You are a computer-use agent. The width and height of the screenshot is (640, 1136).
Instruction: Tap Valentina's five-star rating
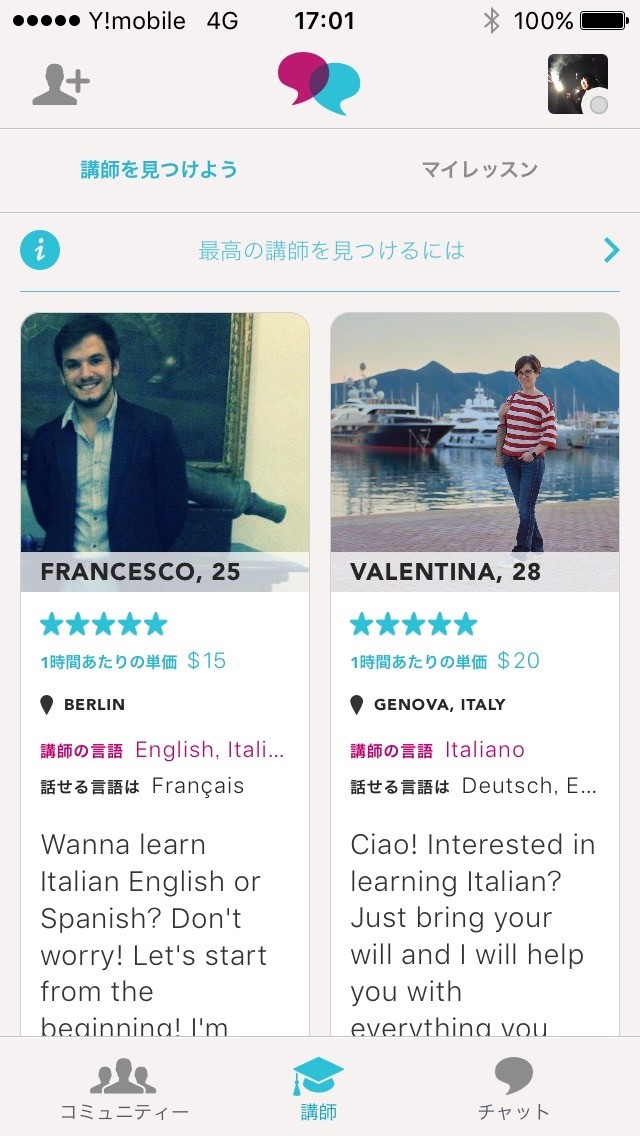(x=413, y=625)
